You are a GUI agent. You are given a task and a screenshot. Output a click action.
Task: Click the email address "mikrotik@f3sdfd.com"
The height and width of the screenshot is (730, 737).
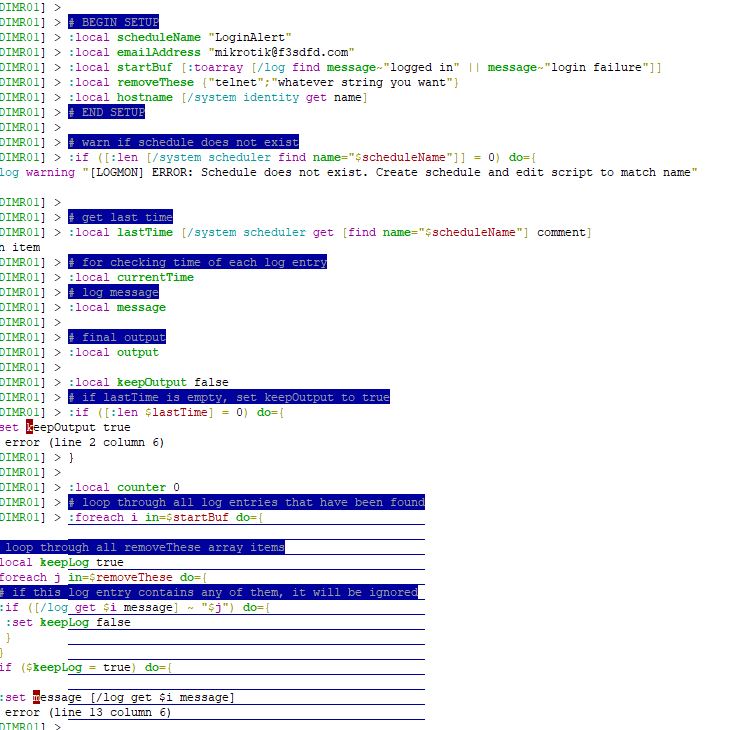point(282,52)
